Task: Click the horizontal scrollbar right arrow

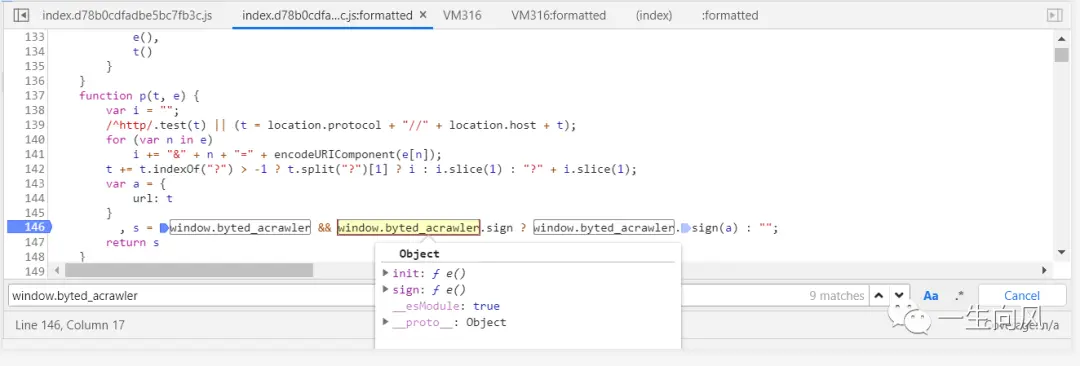Action: pyautogui.click(x=1044, y=270)
